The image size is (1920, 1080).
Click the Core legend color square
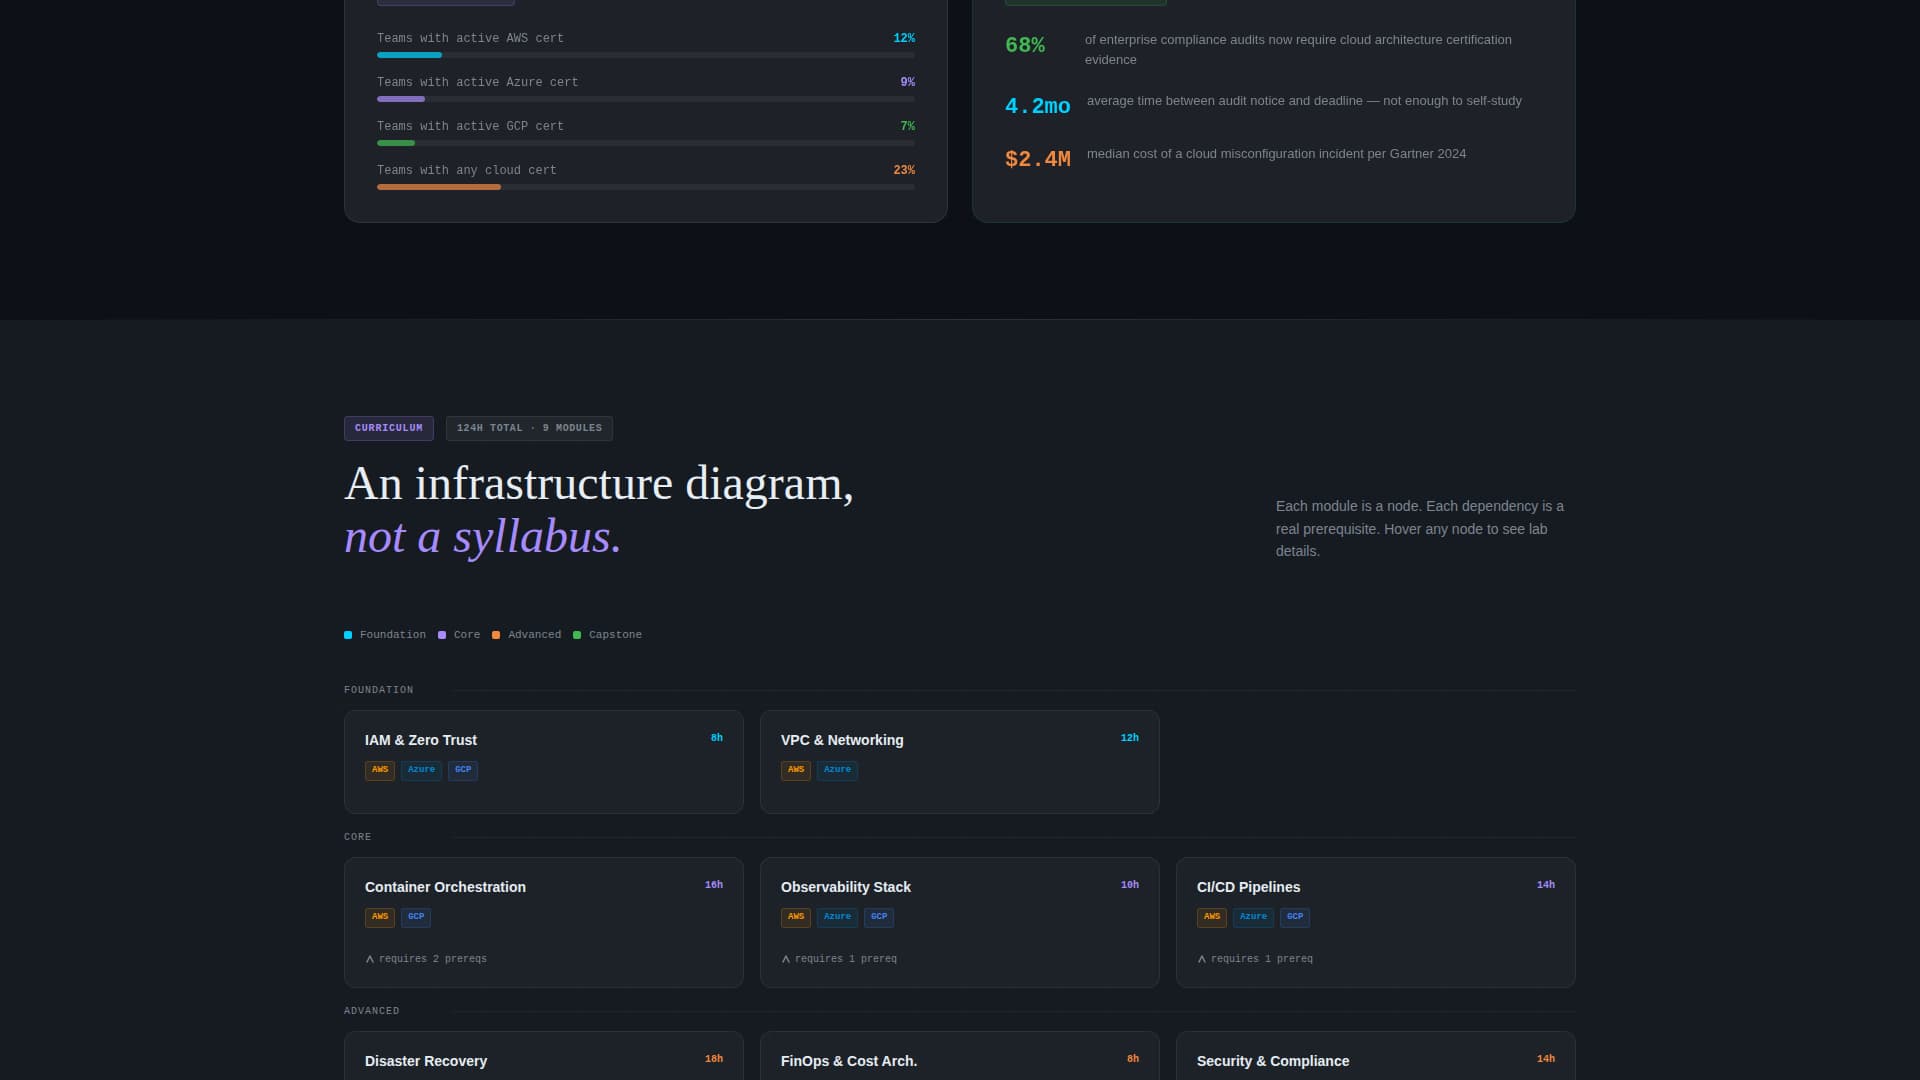[x=442, y=635]
